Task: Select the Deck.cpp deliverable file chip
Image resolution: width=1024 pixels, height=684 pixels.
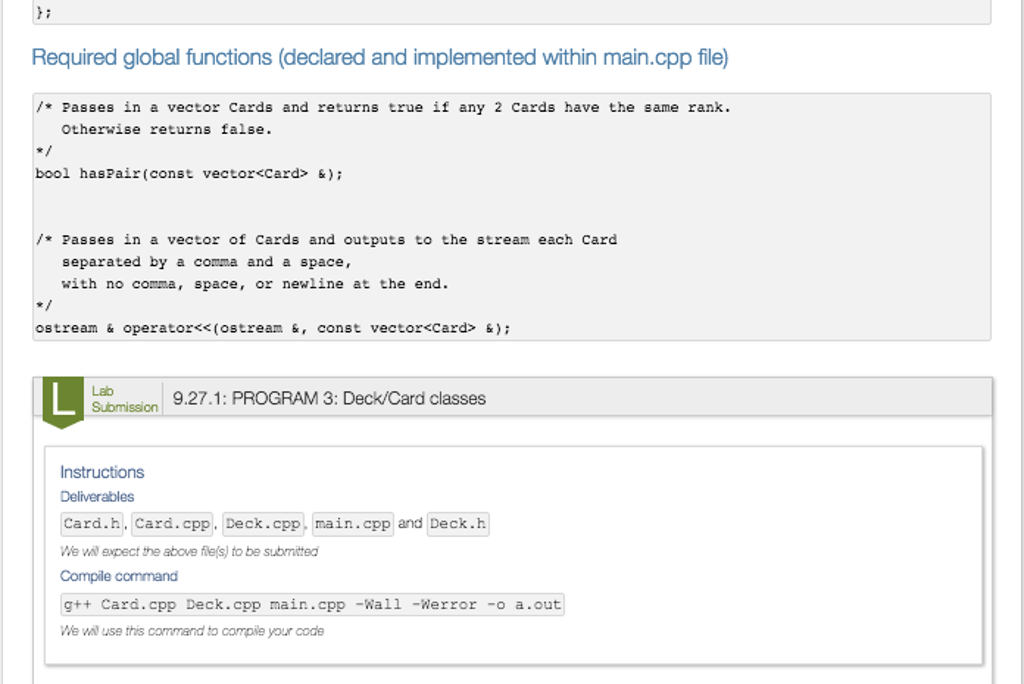Action: click(x=263, y=524)
